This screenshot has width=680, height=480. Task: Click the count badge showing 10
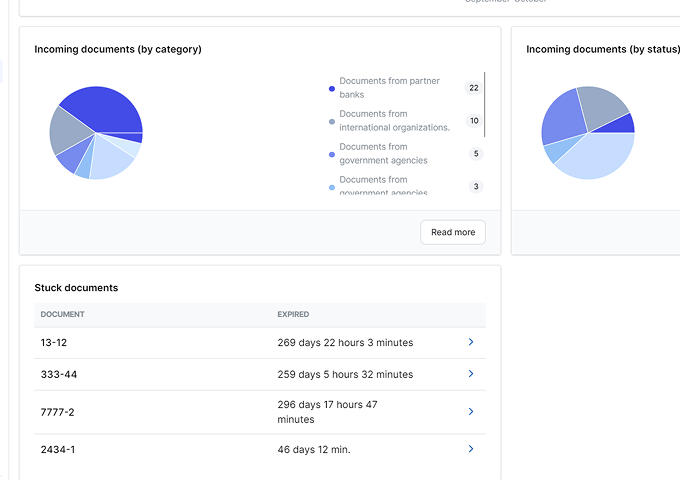coord(474,121)
